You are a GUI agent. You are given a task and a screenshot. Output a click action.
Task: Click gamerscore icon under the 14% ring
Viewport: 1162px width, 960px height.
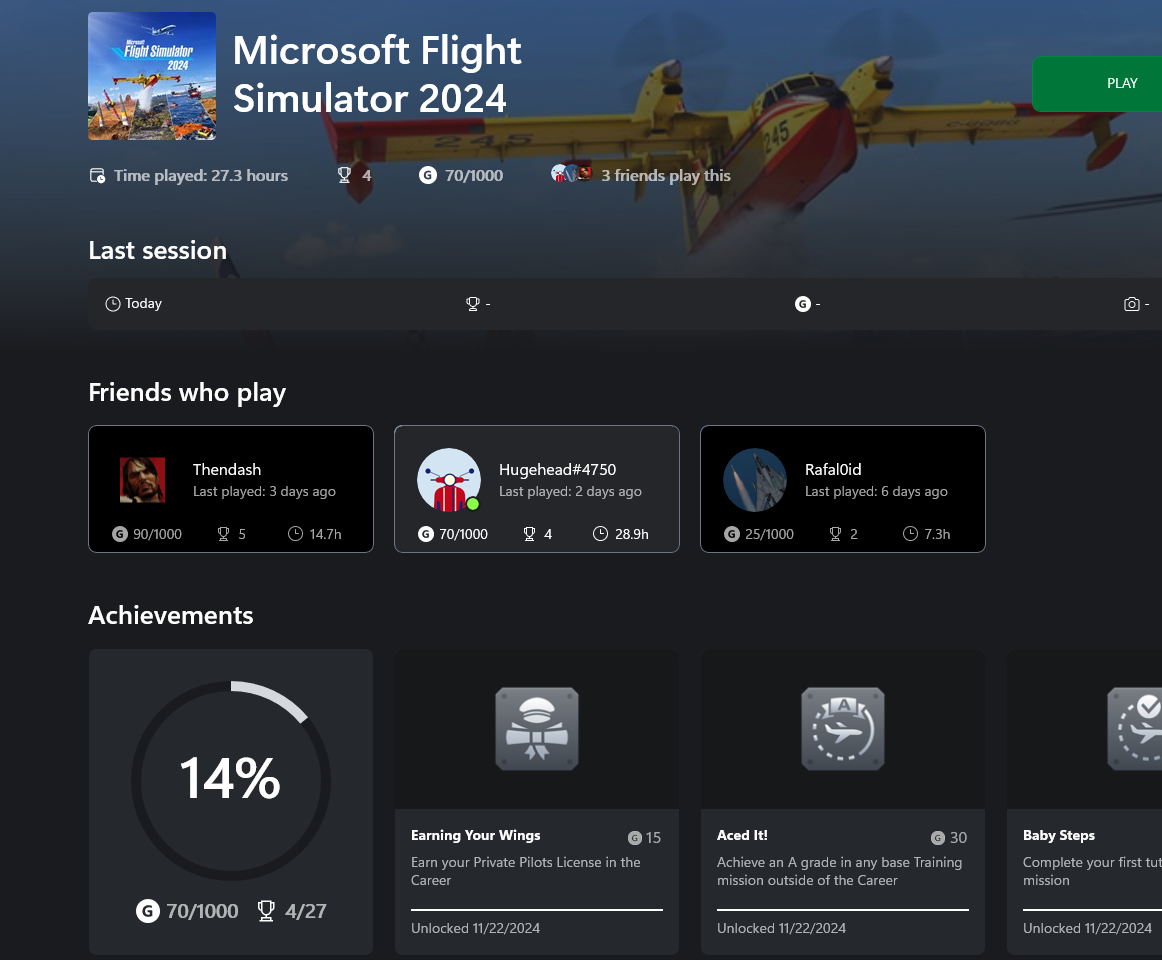(x=147, y=910)
